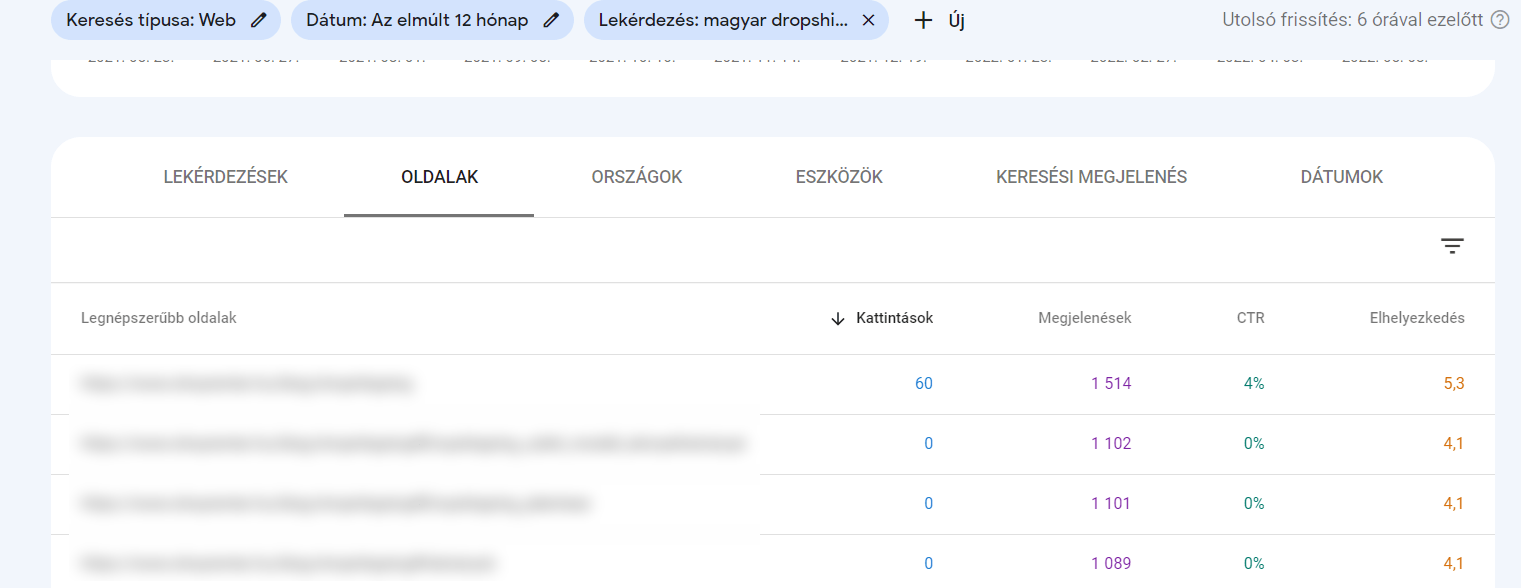Screen dimensions: 1521x588
Task: Select the Oldalak tab
Action: [x=439, y=177]
